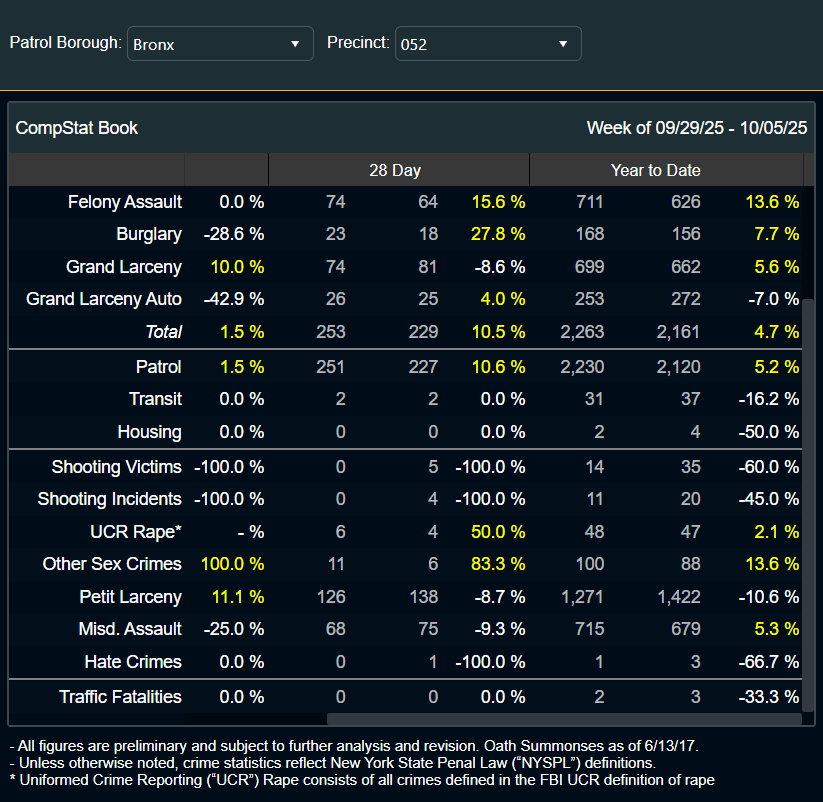
Task: Select the Year to Date column header
Action: [655, 170]
